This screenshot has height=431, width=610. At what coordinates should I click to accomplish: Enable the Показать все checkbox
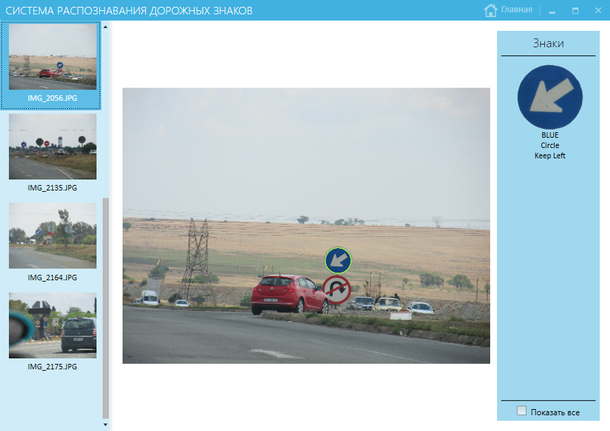point(522,411)
